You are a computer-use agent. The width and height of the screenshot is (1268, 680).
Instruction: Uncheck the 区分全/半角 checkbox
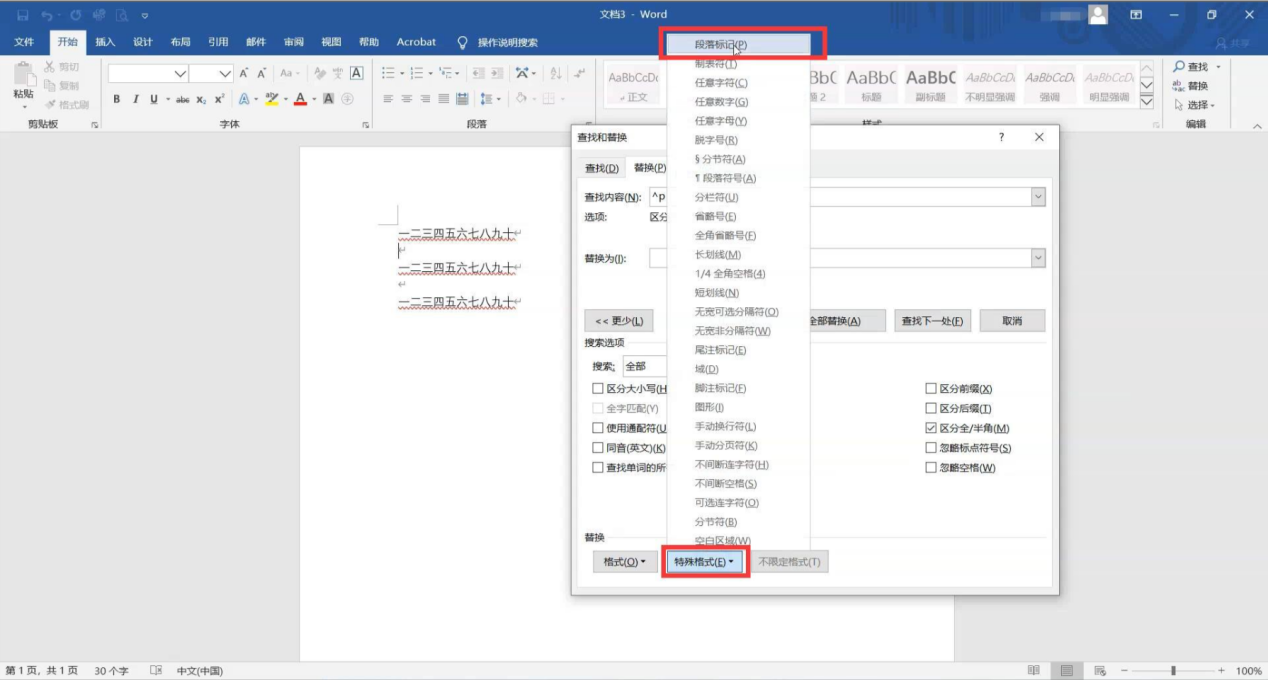point(932,428)
